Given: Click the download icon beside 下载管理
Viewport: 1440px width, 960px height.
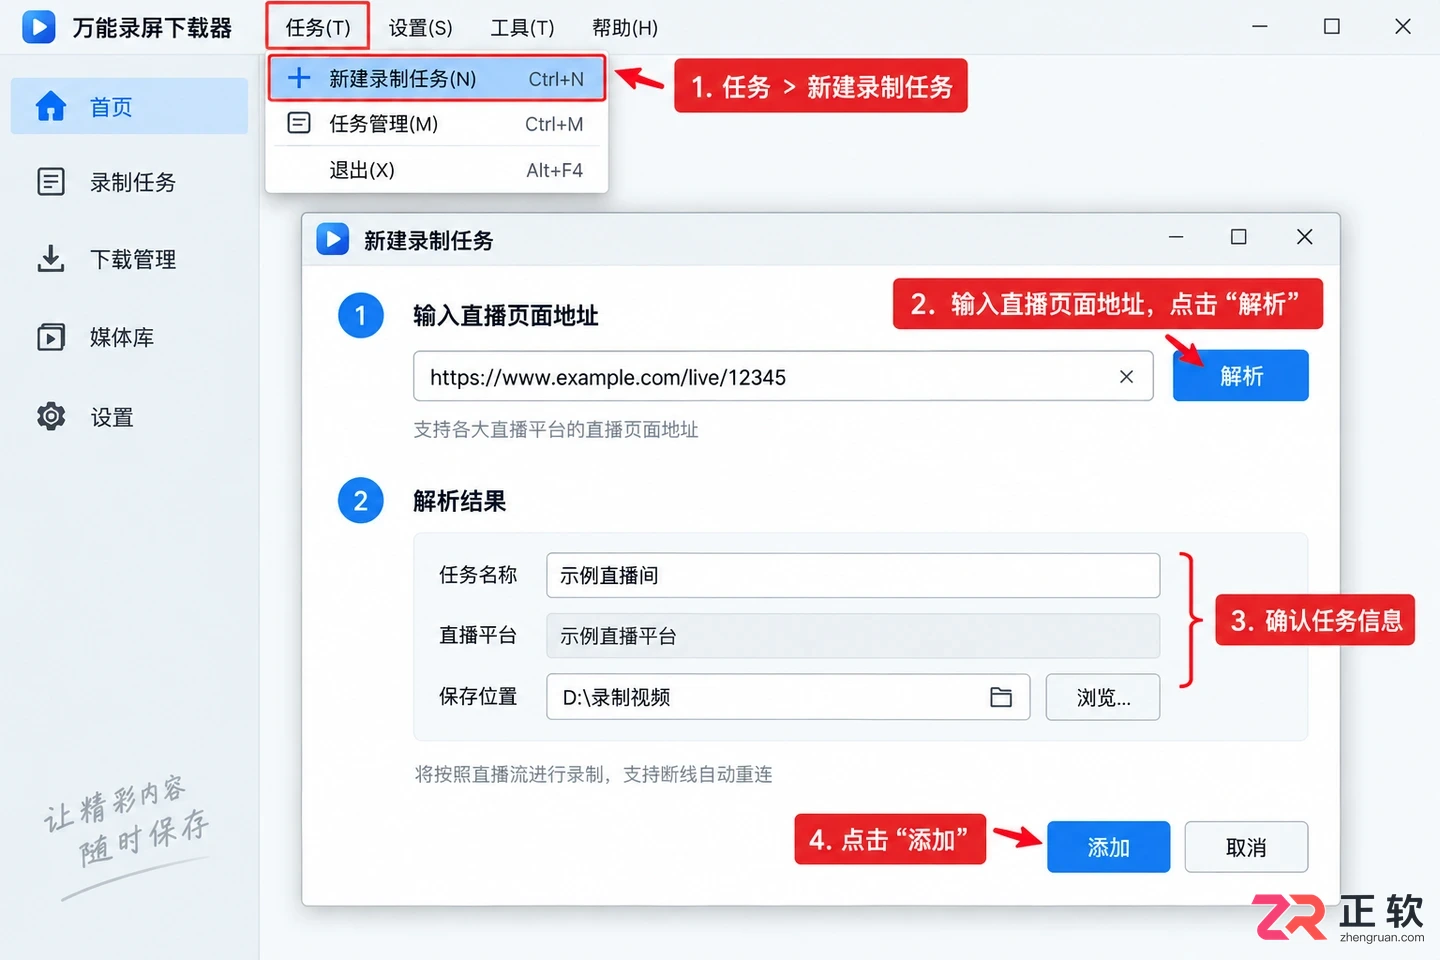Looking at the screenshot, I should (50, 259).
